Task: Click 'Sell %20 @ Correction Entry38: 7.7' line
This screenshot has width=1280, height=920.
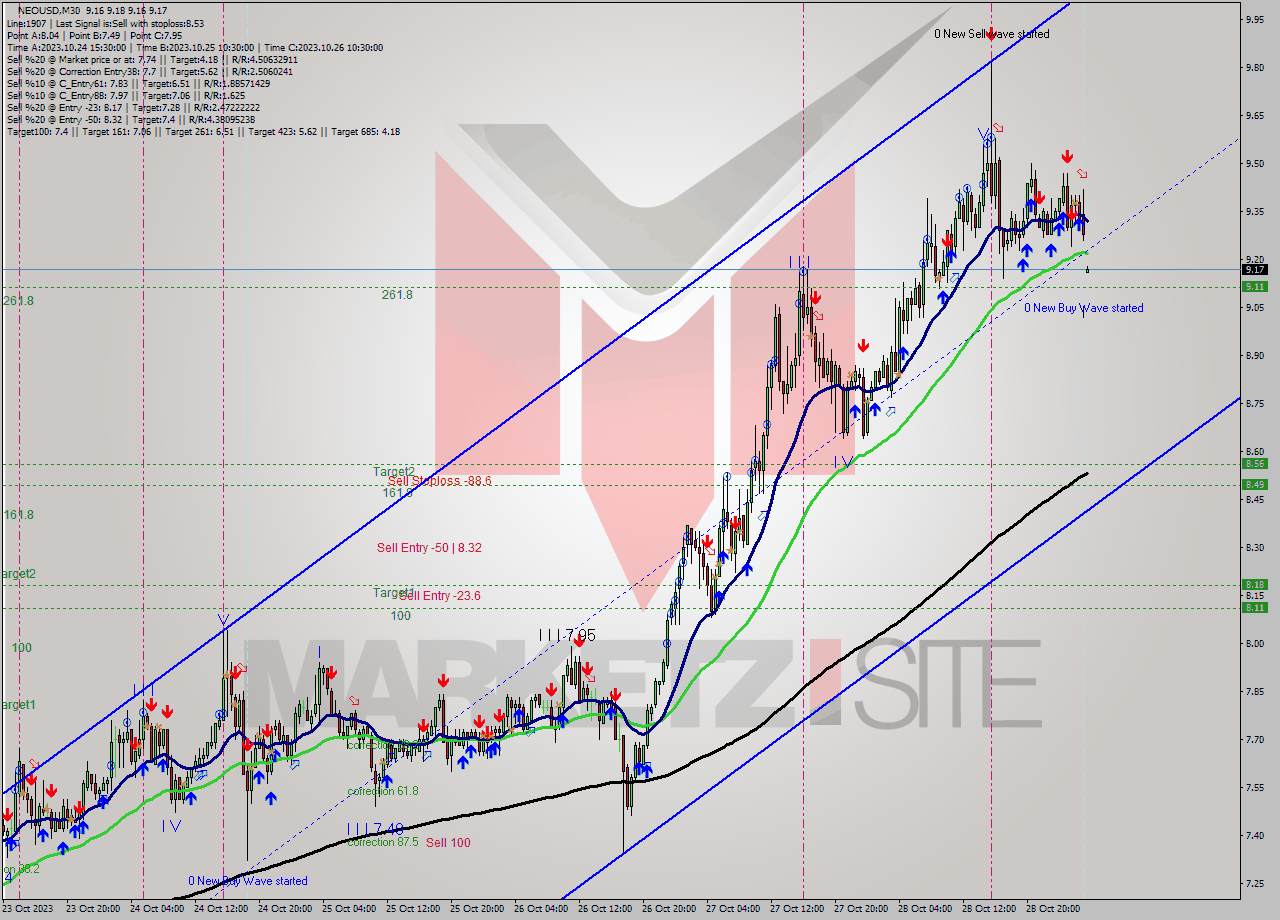Action: coord(149,71)
